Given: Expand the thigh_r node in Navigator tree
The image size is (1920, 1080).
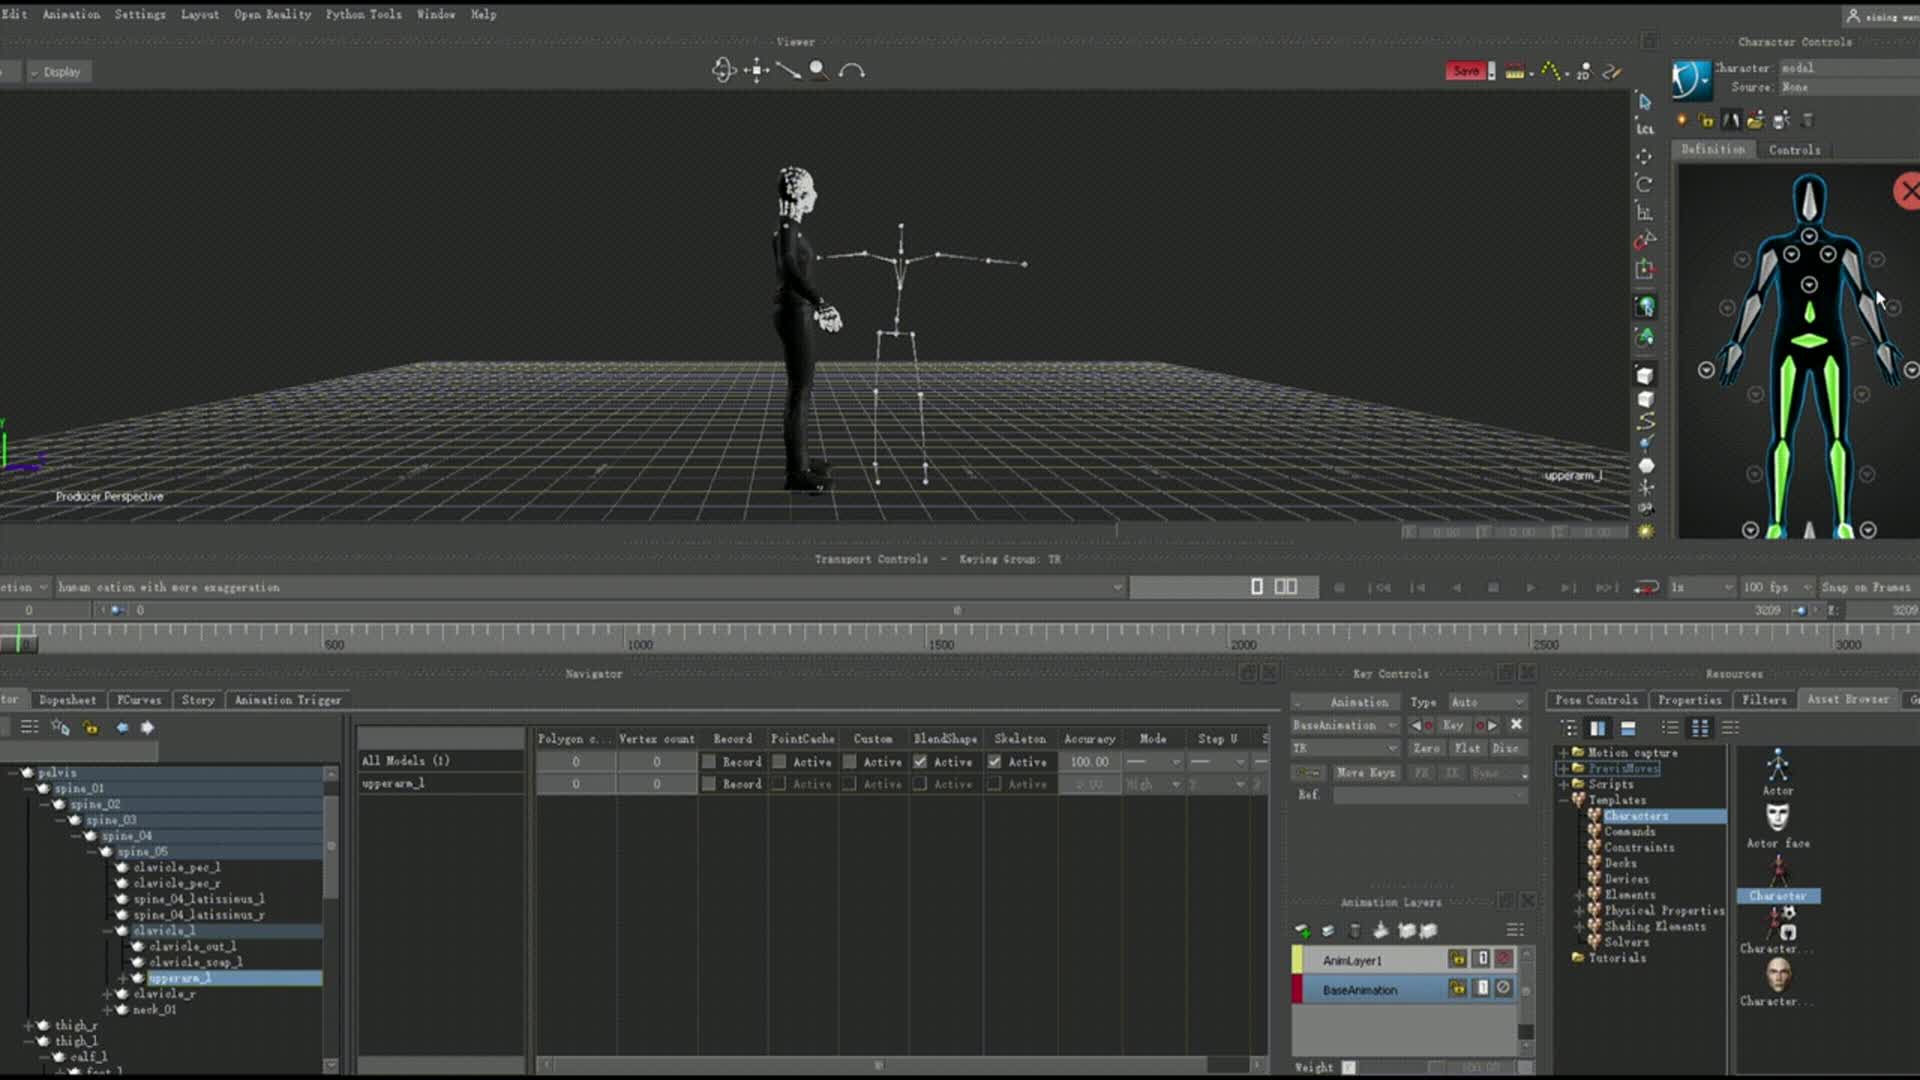Looking at the screenshot, I should pyautogui.click(x=28, y=1026).
